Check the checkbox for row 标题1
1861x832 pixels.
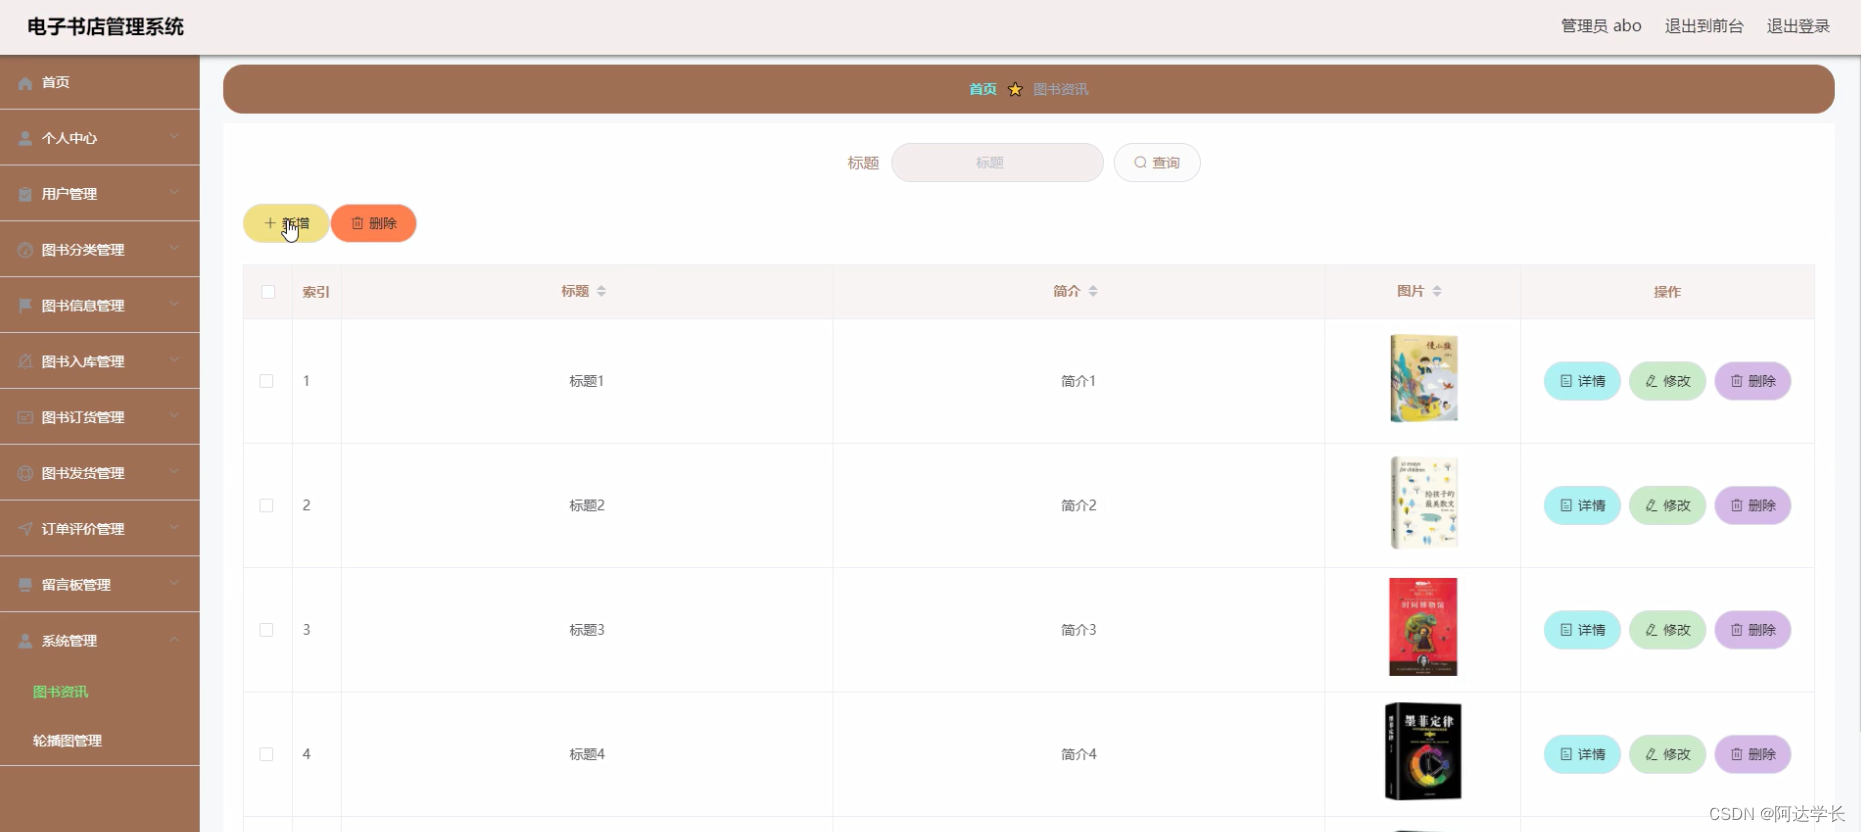266,381
